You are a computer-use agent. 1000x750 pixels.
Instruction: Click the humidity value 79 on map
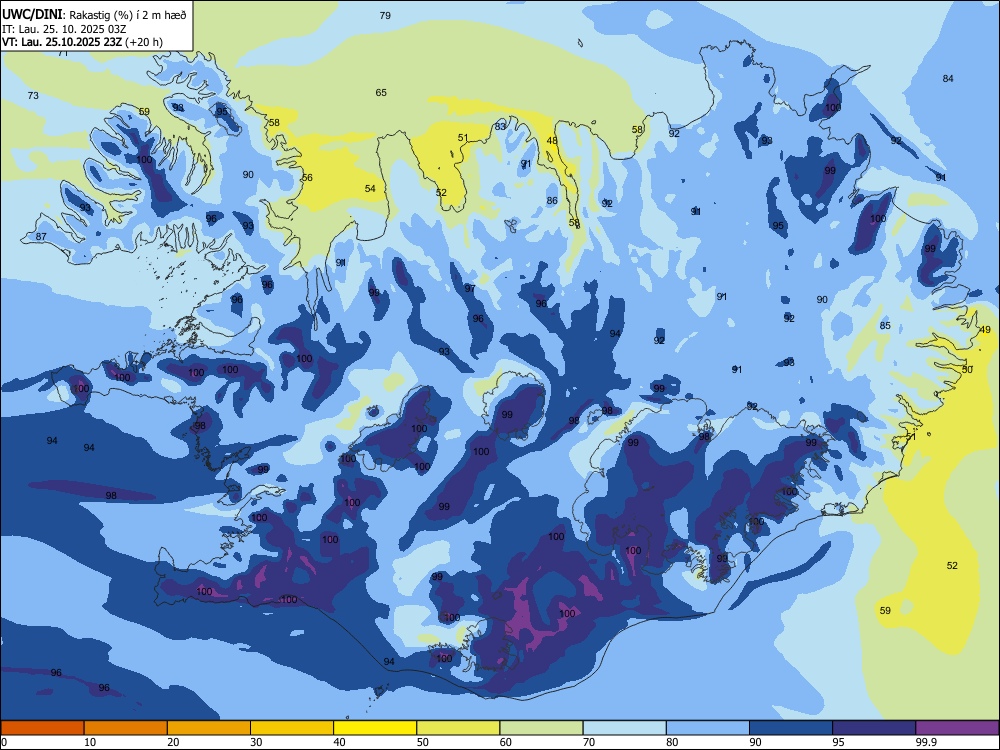tap(385, 15)
